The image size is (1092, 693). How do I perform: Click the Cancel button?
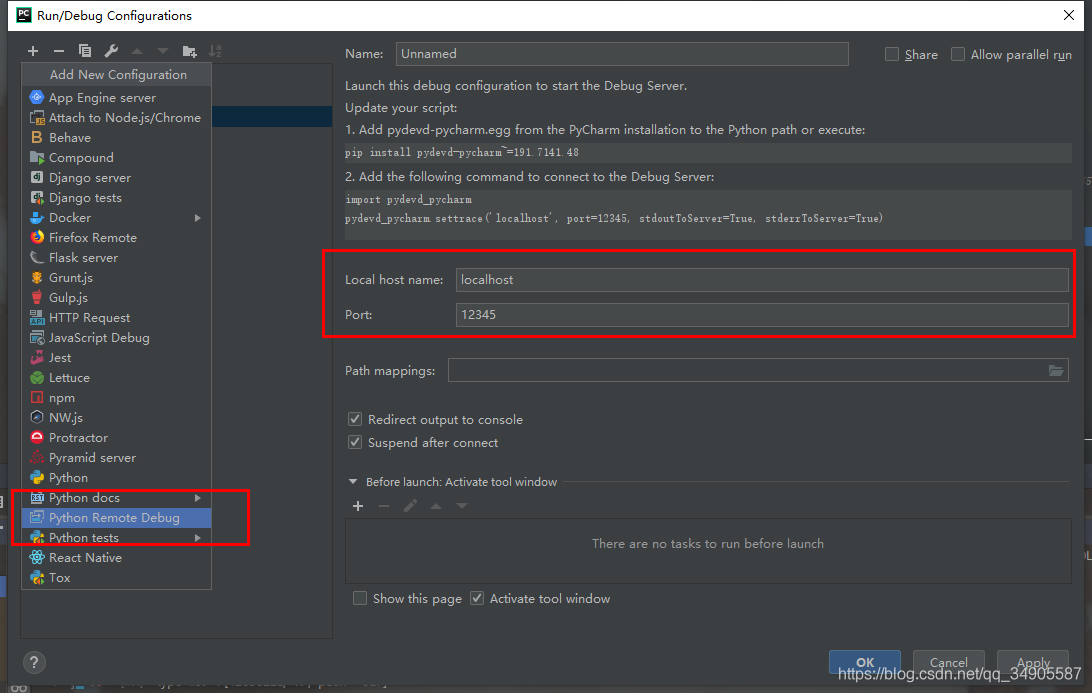tap(949, 662)
